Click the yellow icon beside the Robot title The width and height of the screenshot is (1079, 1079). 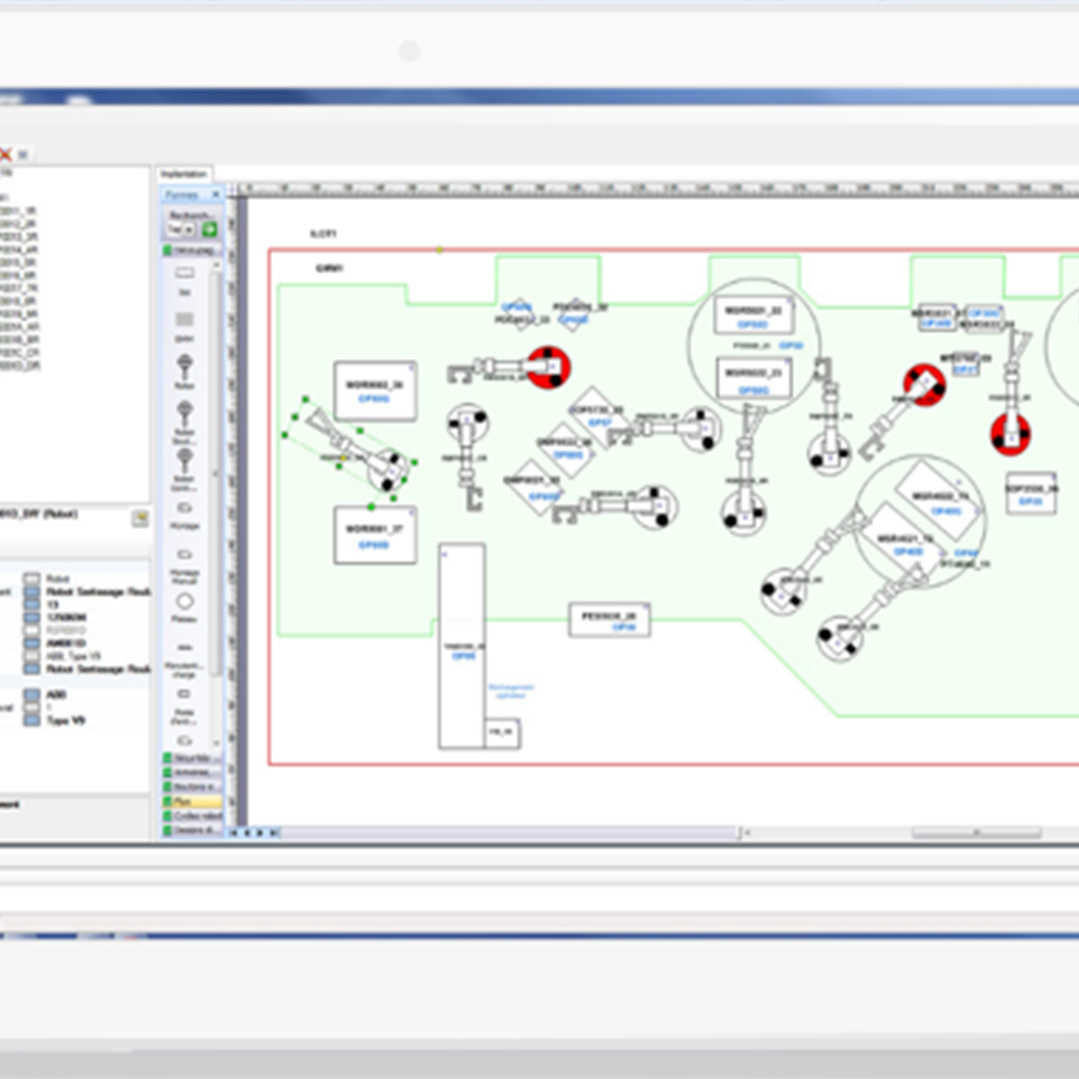click(x=140, y=517)
